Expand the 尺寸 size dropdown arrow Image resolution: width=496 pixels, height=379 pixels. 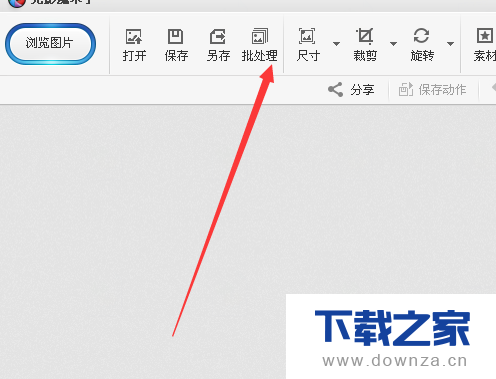pos(336,44)
